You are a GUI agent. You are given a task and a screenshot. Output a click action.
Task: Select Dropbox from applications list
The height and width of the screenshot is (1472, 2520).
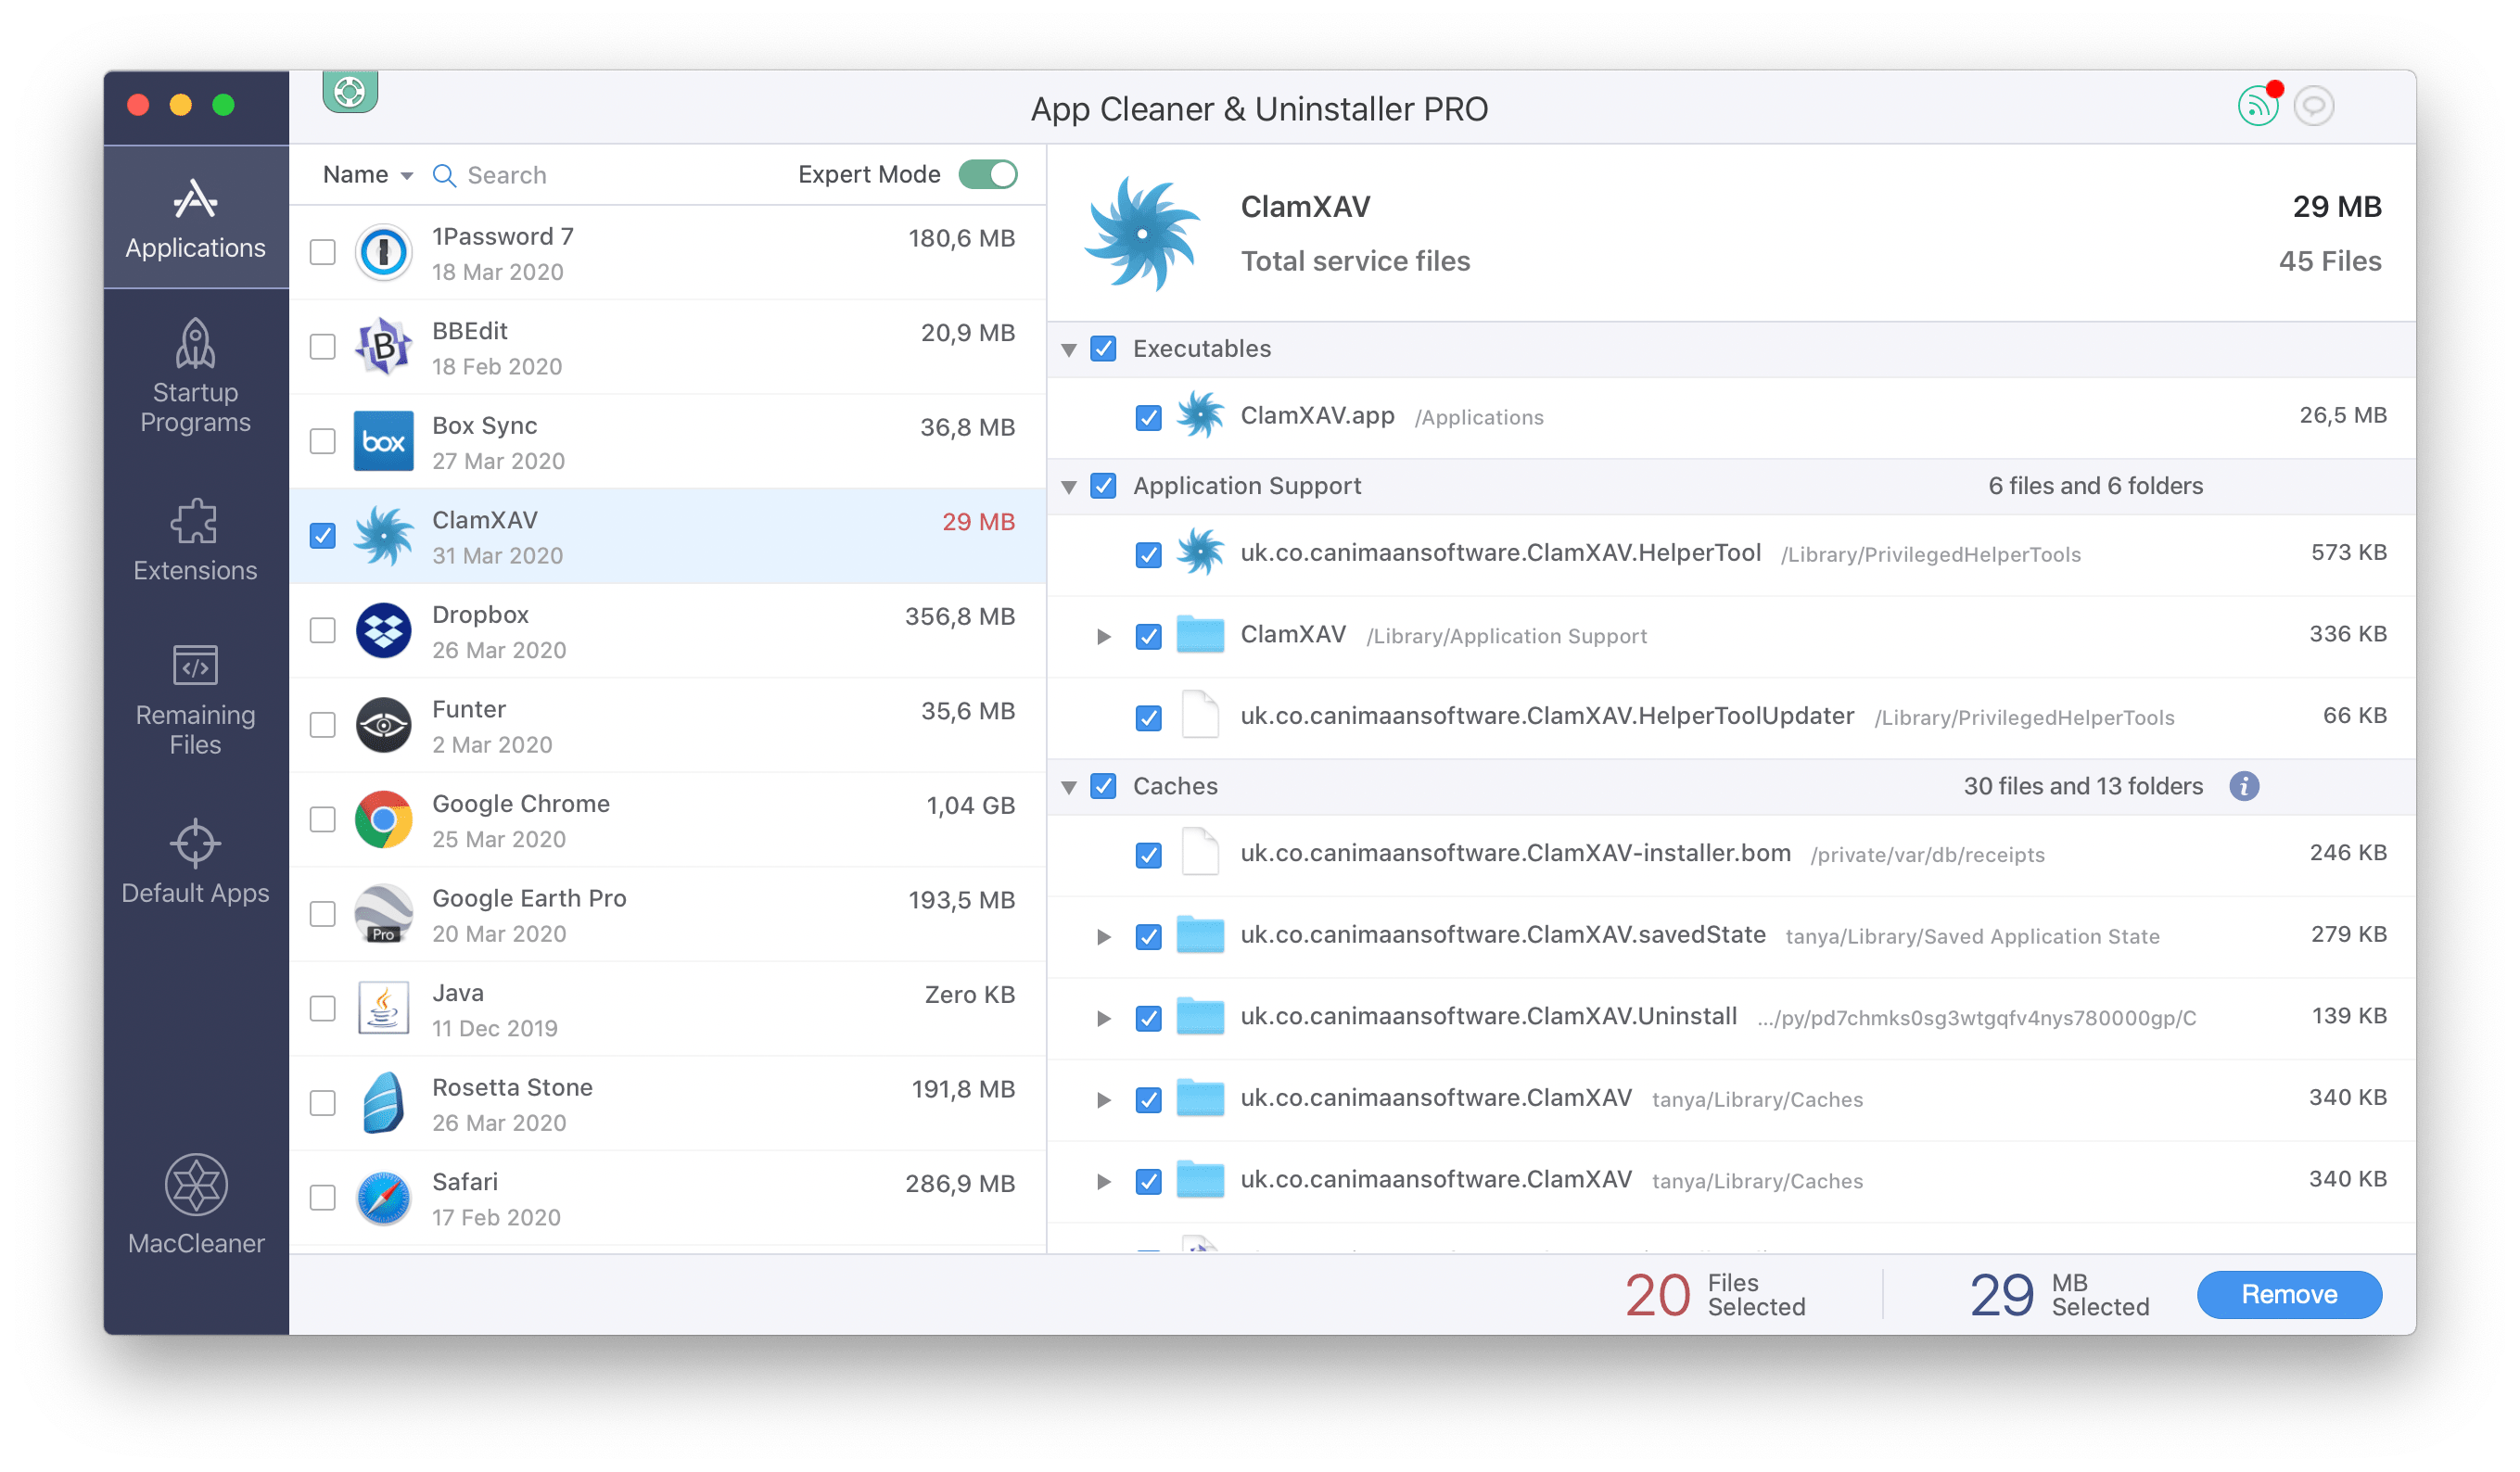coord(673,634)
